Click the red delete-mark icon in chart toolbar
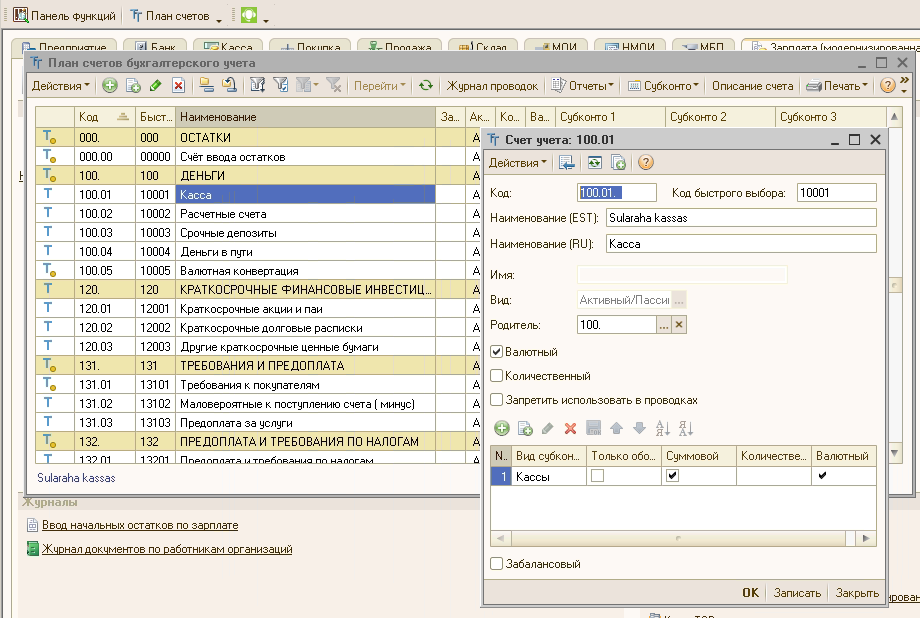The height and width of the screenshot is (618, 920). click(x=178, y=86)
